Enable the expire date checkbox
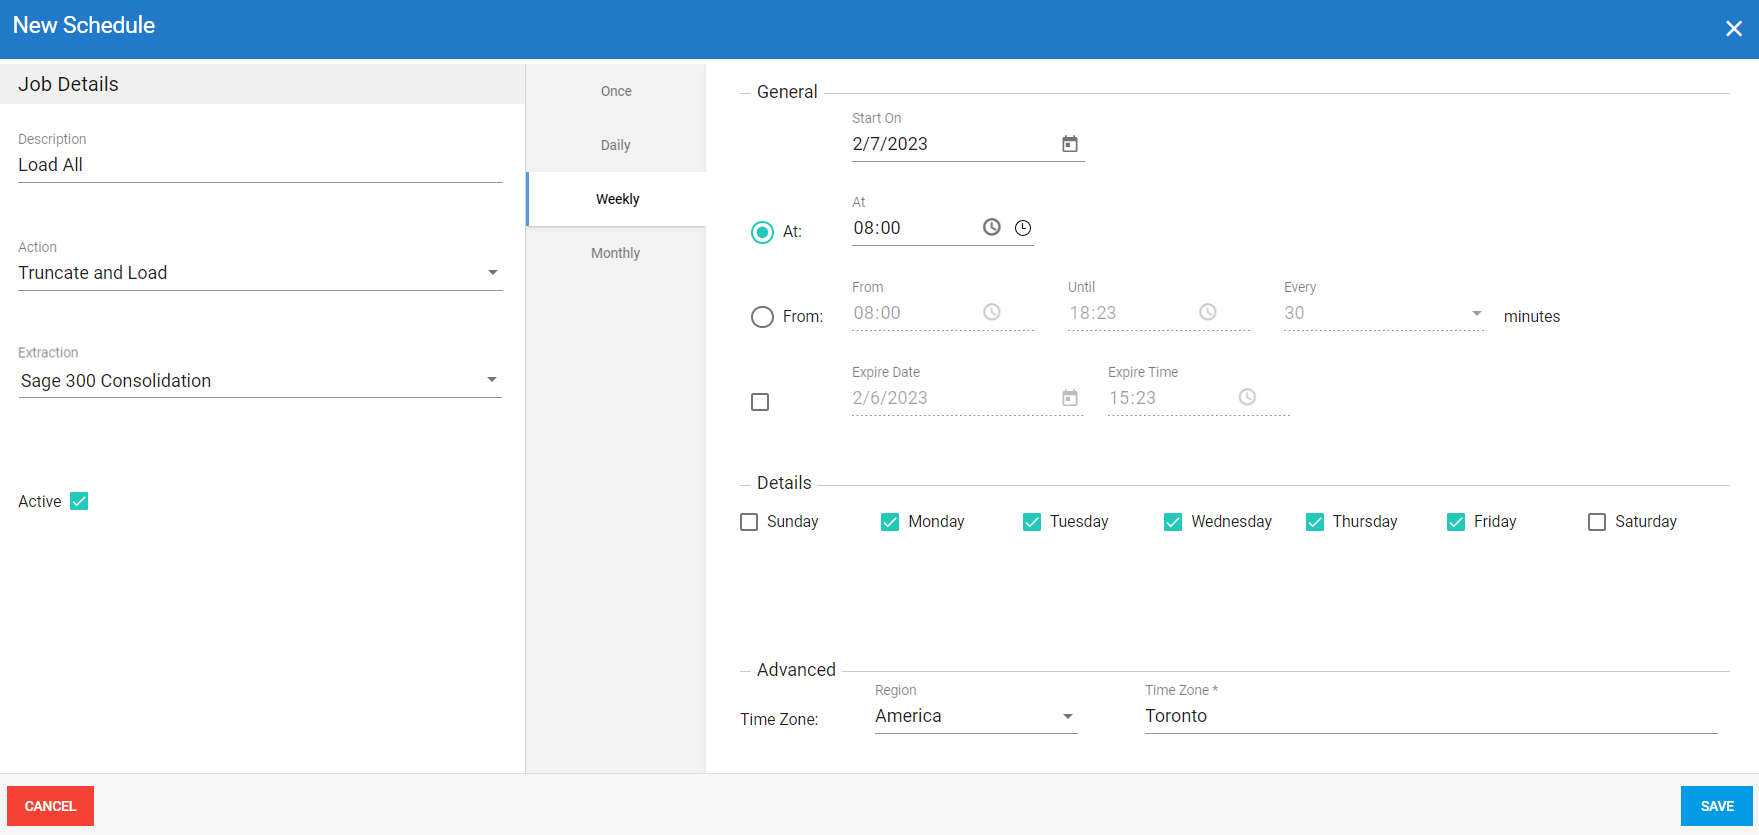This screenshot has height=835, width=1759. point(760,402)
